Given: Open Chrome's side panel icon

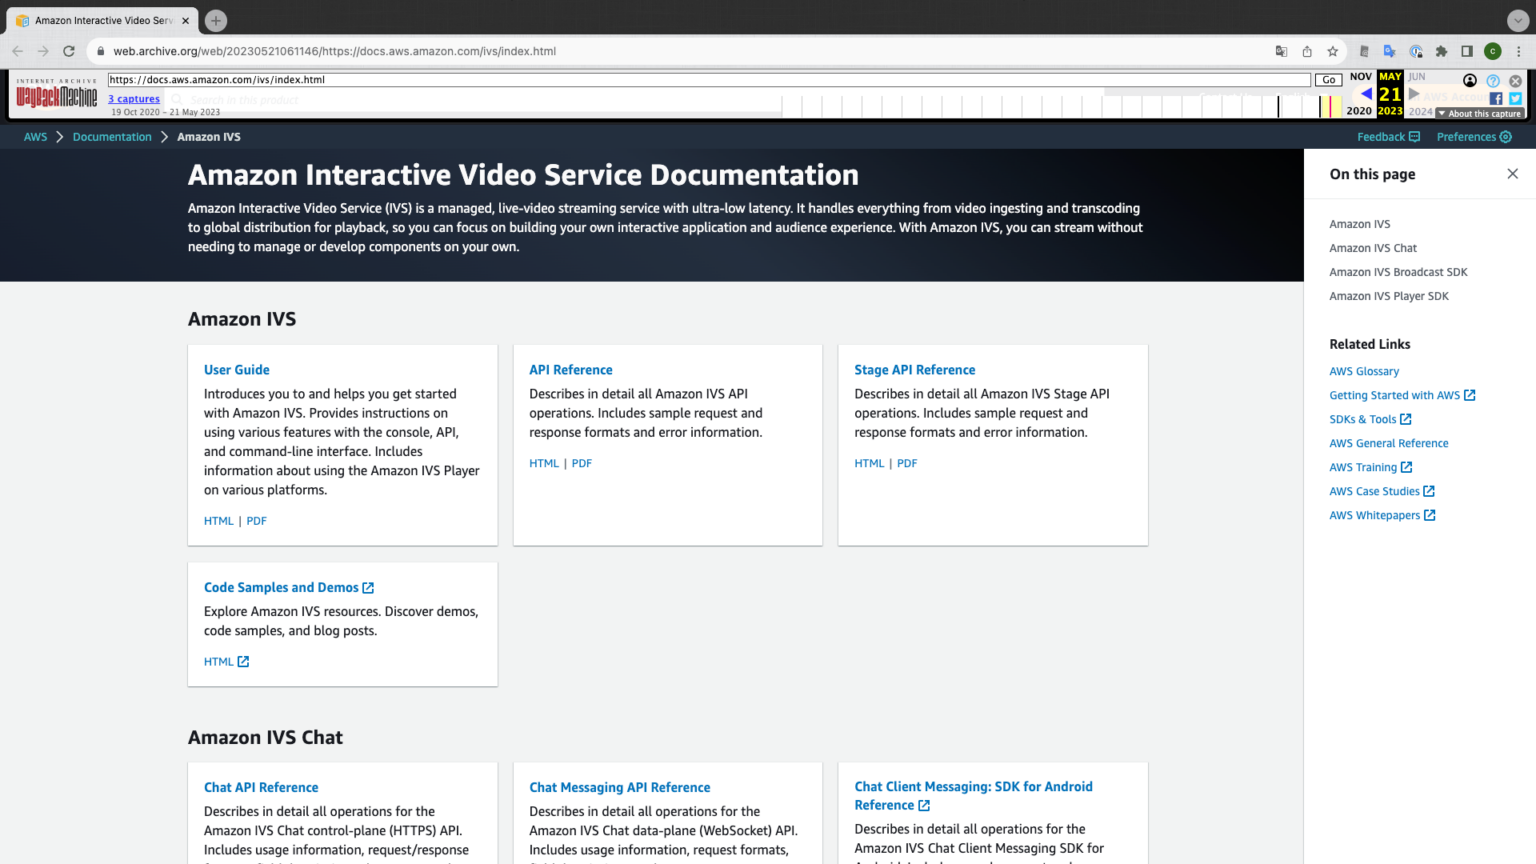Looking at the screenshot, I should tap(1466, 51).
